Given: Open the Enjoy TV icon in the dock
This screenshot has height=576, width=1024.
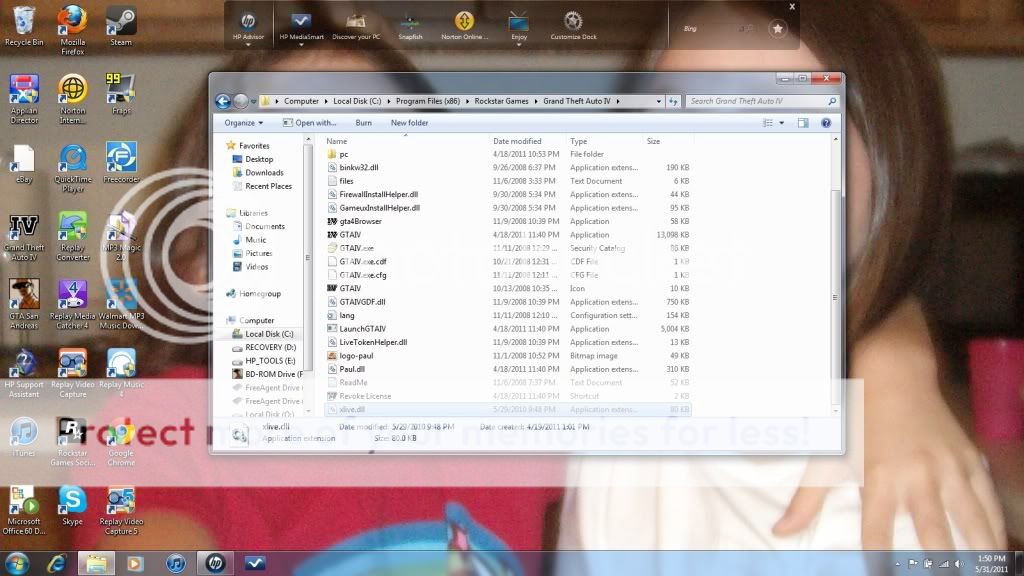Looking at the screenshot, I should pos(519,26).
